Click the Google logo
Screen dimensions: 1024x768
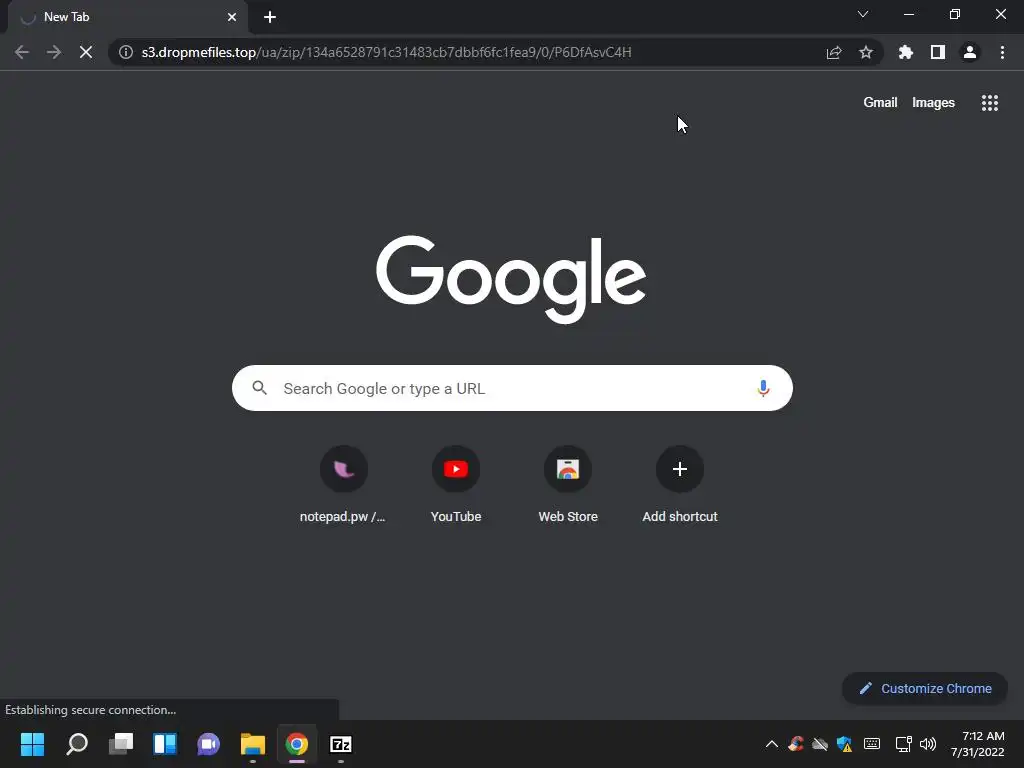[511, 280]
